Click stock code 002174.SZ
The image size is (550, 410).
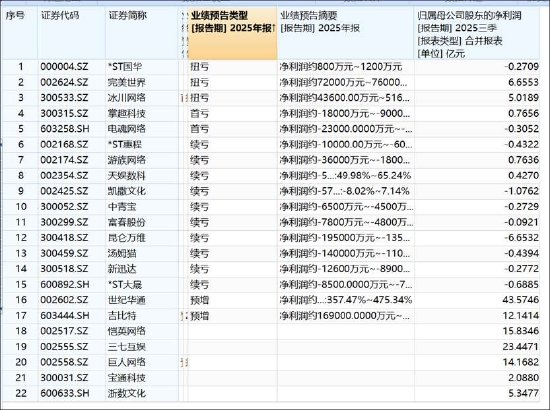(64, 160)
